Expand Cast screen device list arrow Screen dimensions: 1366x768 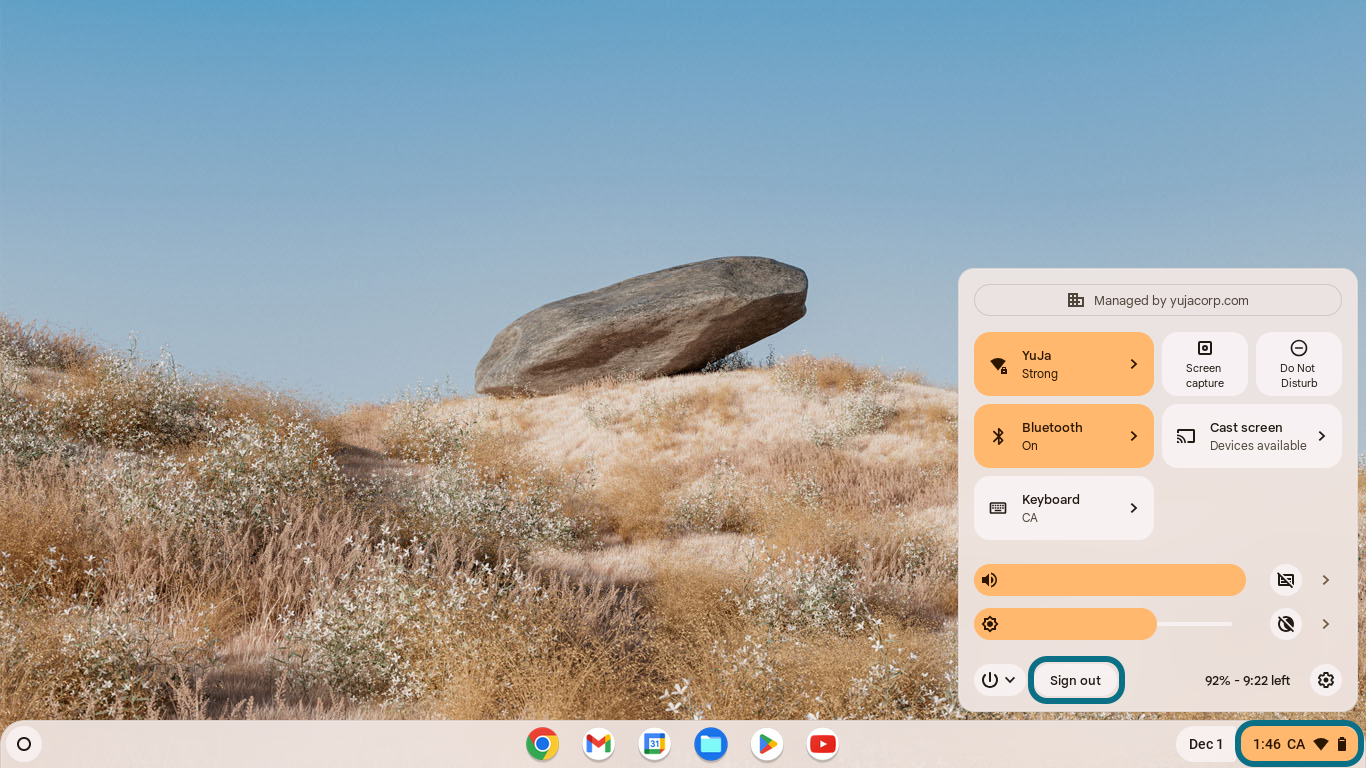pyautogui.click(x=1322, y=436)
